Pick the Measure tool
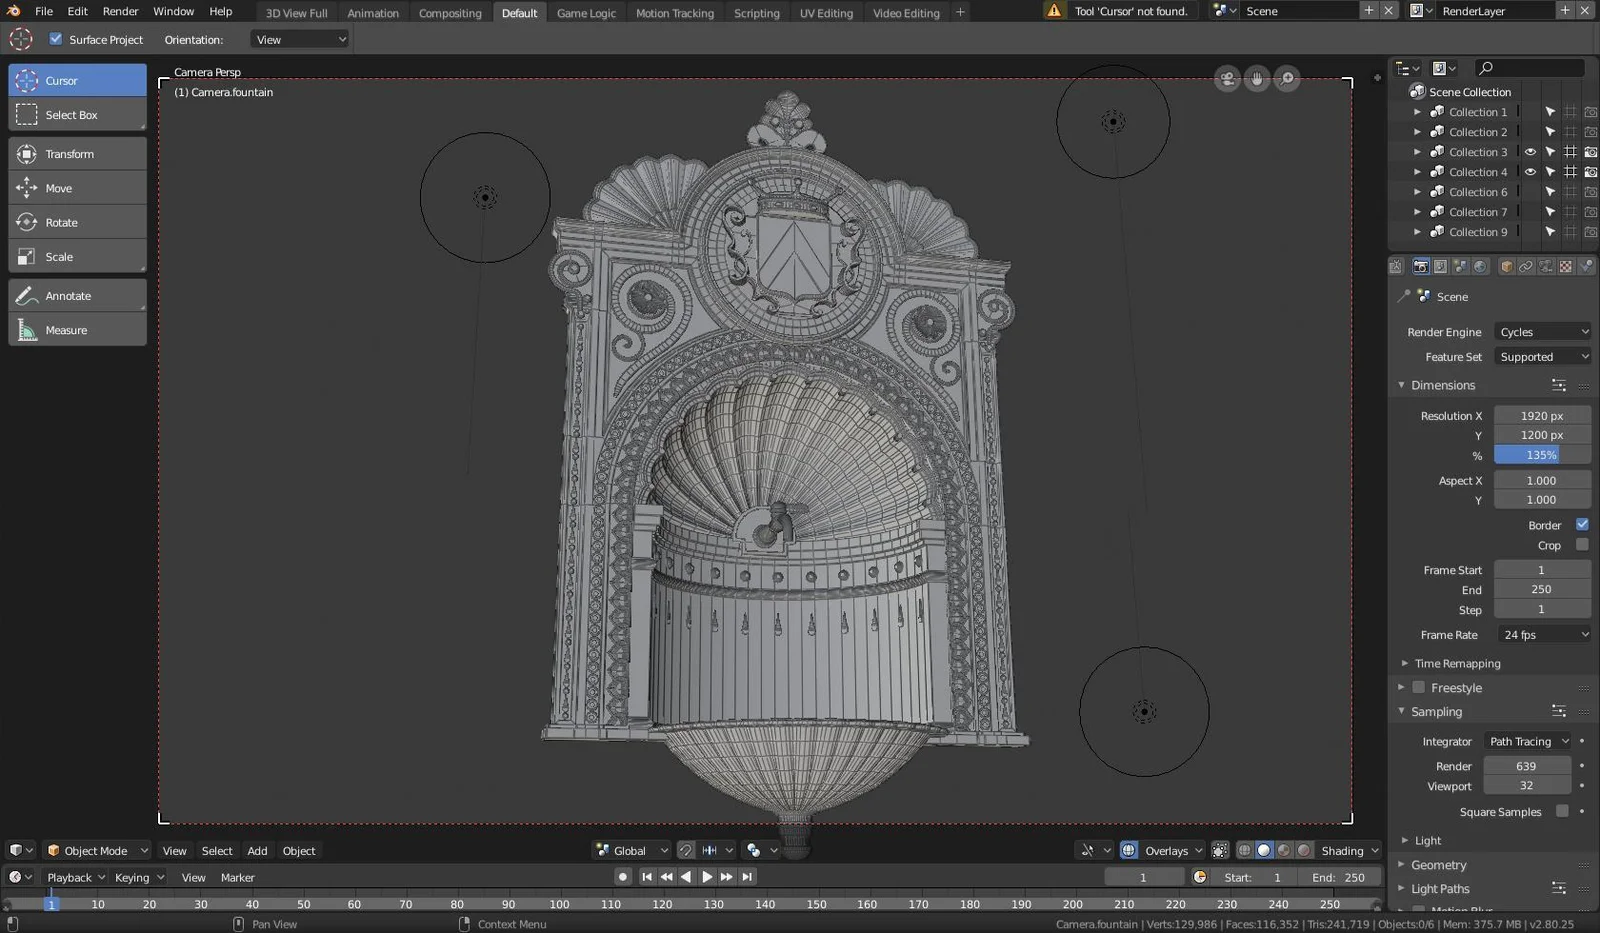Screen dimensions: 1600x933 (65, 329)
